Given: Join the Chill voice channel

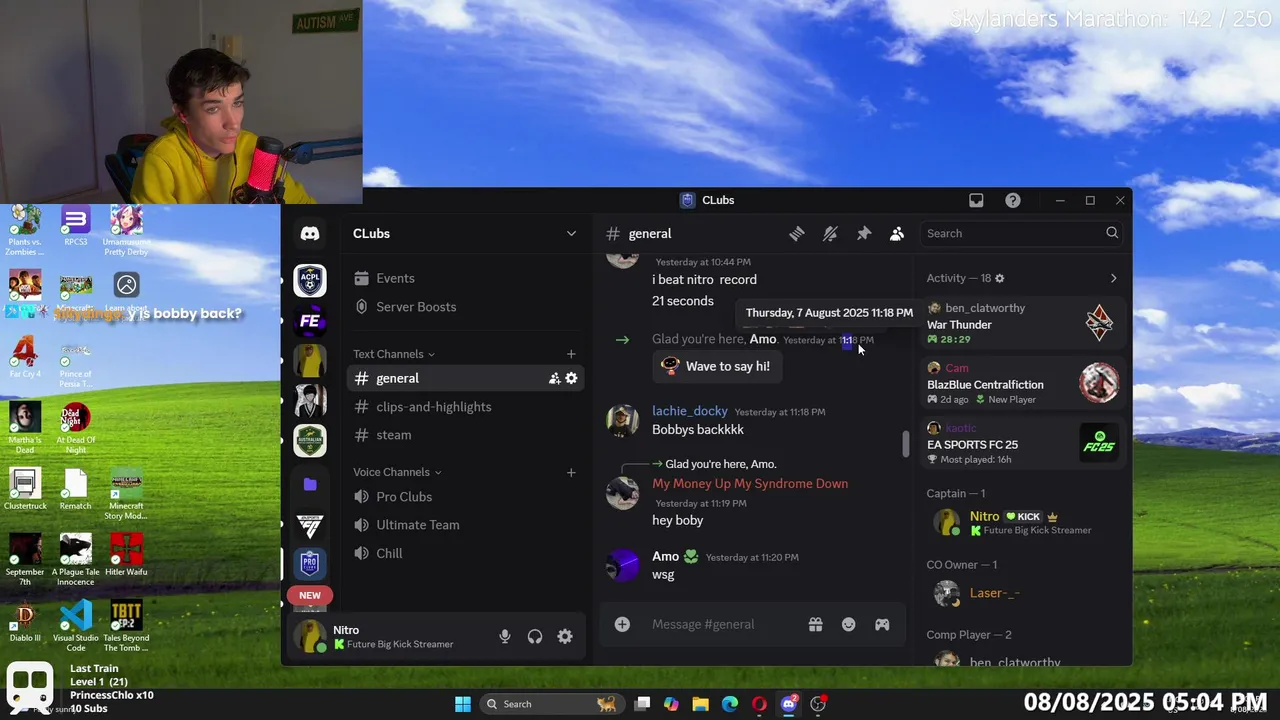Looking at the screenshot, I should pyautogui.click(x=464, y=553).
